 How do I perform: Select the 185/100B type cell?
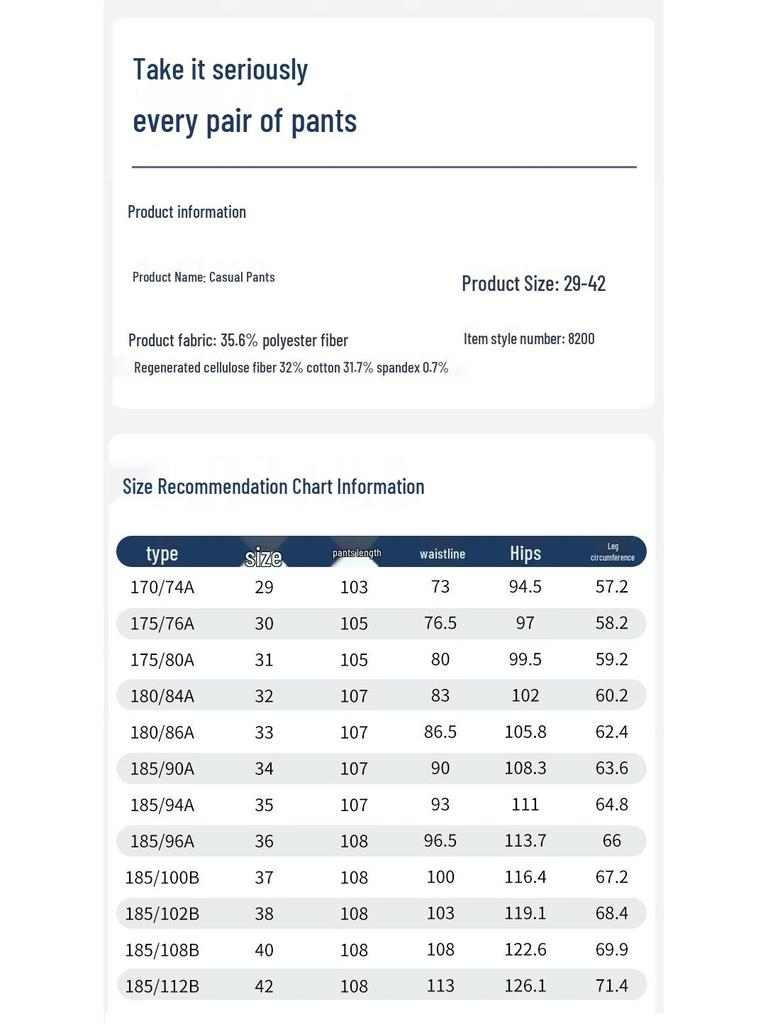[162, 878]
